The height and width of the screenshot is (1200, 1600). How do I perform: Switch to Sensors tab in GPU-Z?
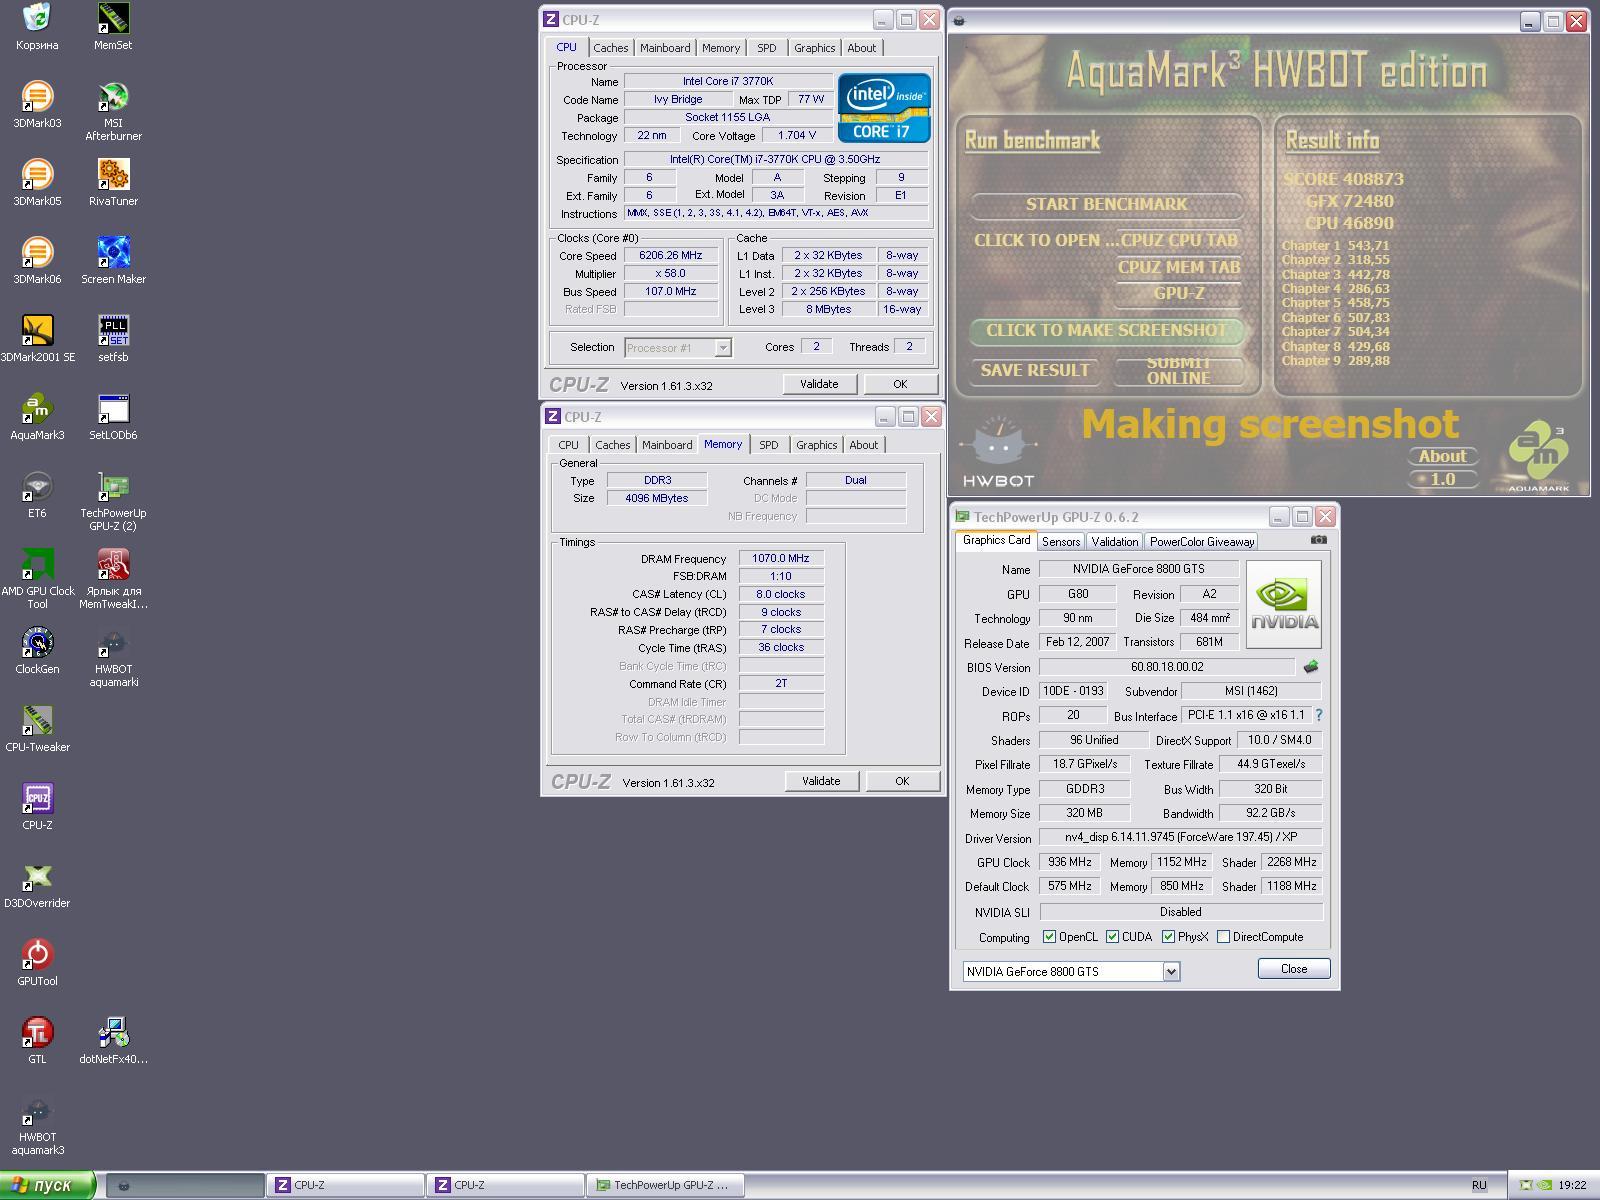tap(1061, 541)
